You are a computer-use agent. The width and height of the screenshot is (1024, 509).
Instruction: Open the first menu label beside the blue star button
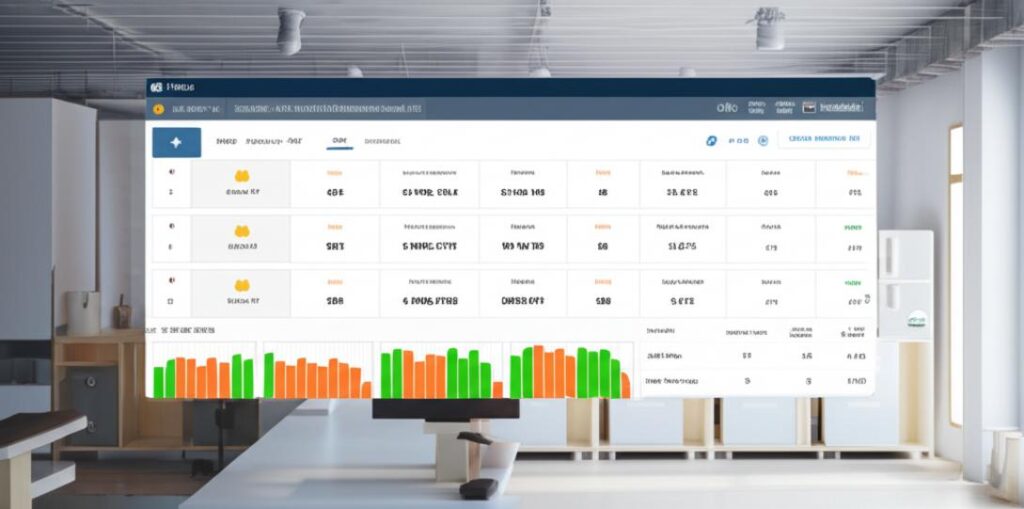pyautogui.click(x=226, y=142)
